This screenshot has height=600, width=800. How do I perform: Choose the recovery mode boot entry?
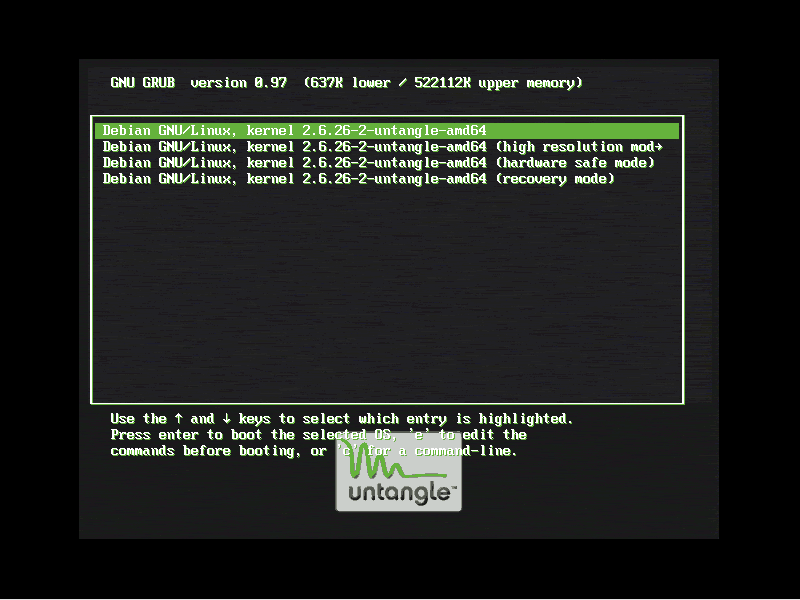click(359, 179)
